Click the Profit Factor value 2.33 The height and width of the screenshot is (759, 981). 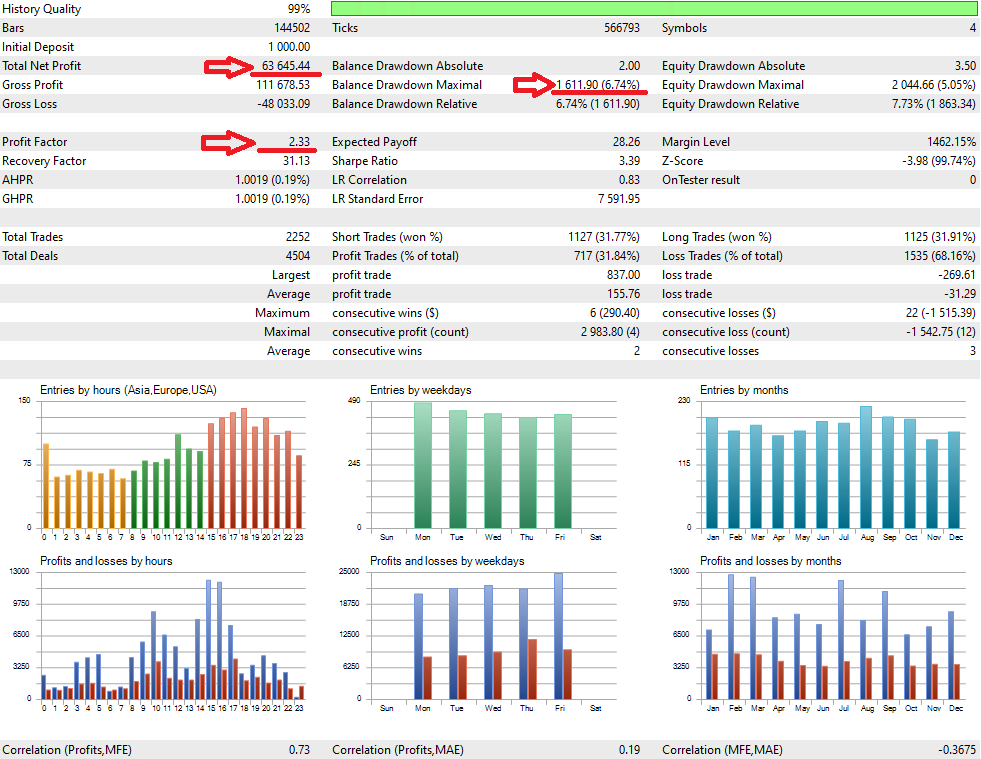[x=299, y=142]
